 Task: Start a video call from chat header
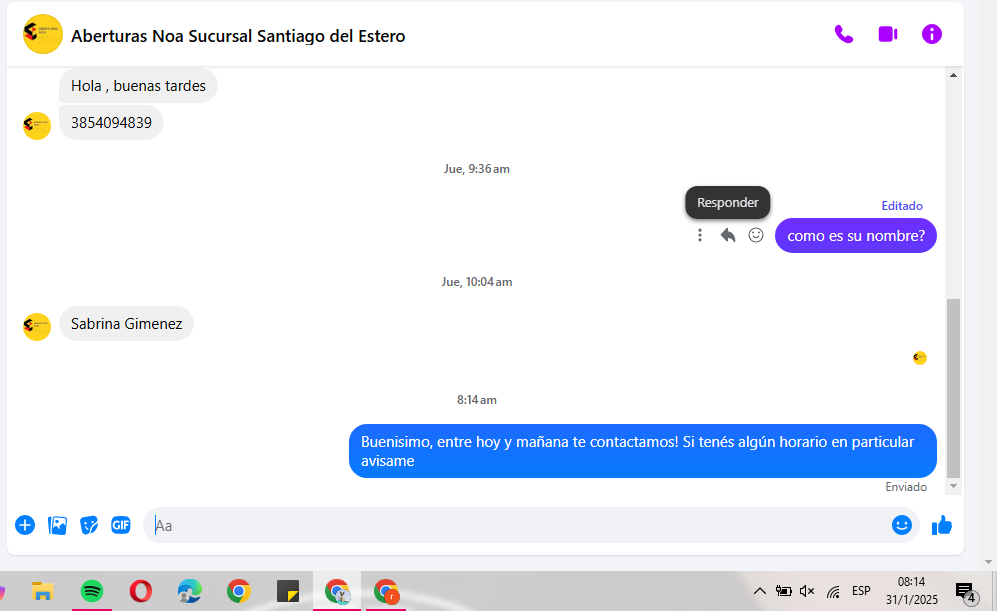(887, 34)
